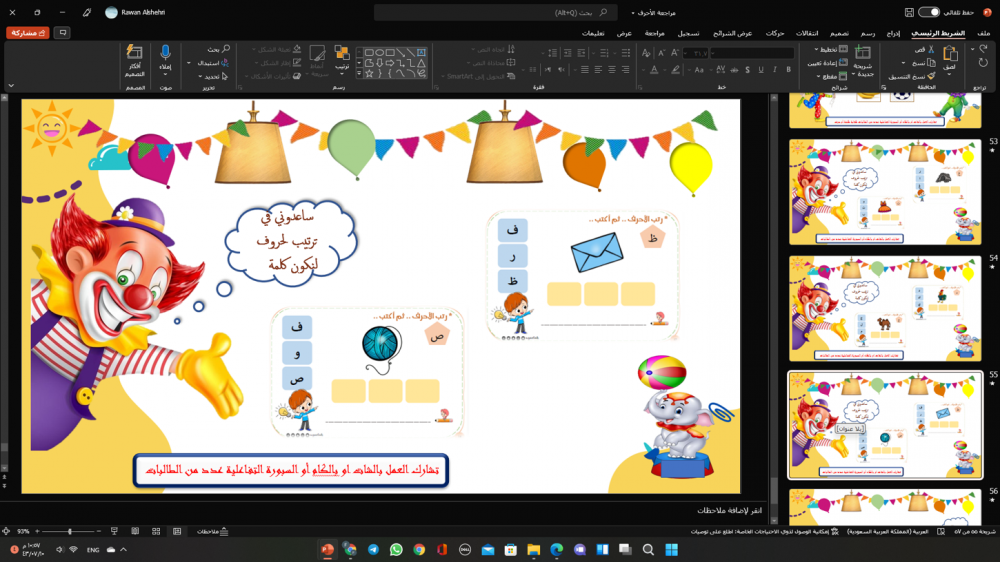1000x562 pixels.
Task: Switch to Slide Sorter view
Action: click(x=156, y=531)
